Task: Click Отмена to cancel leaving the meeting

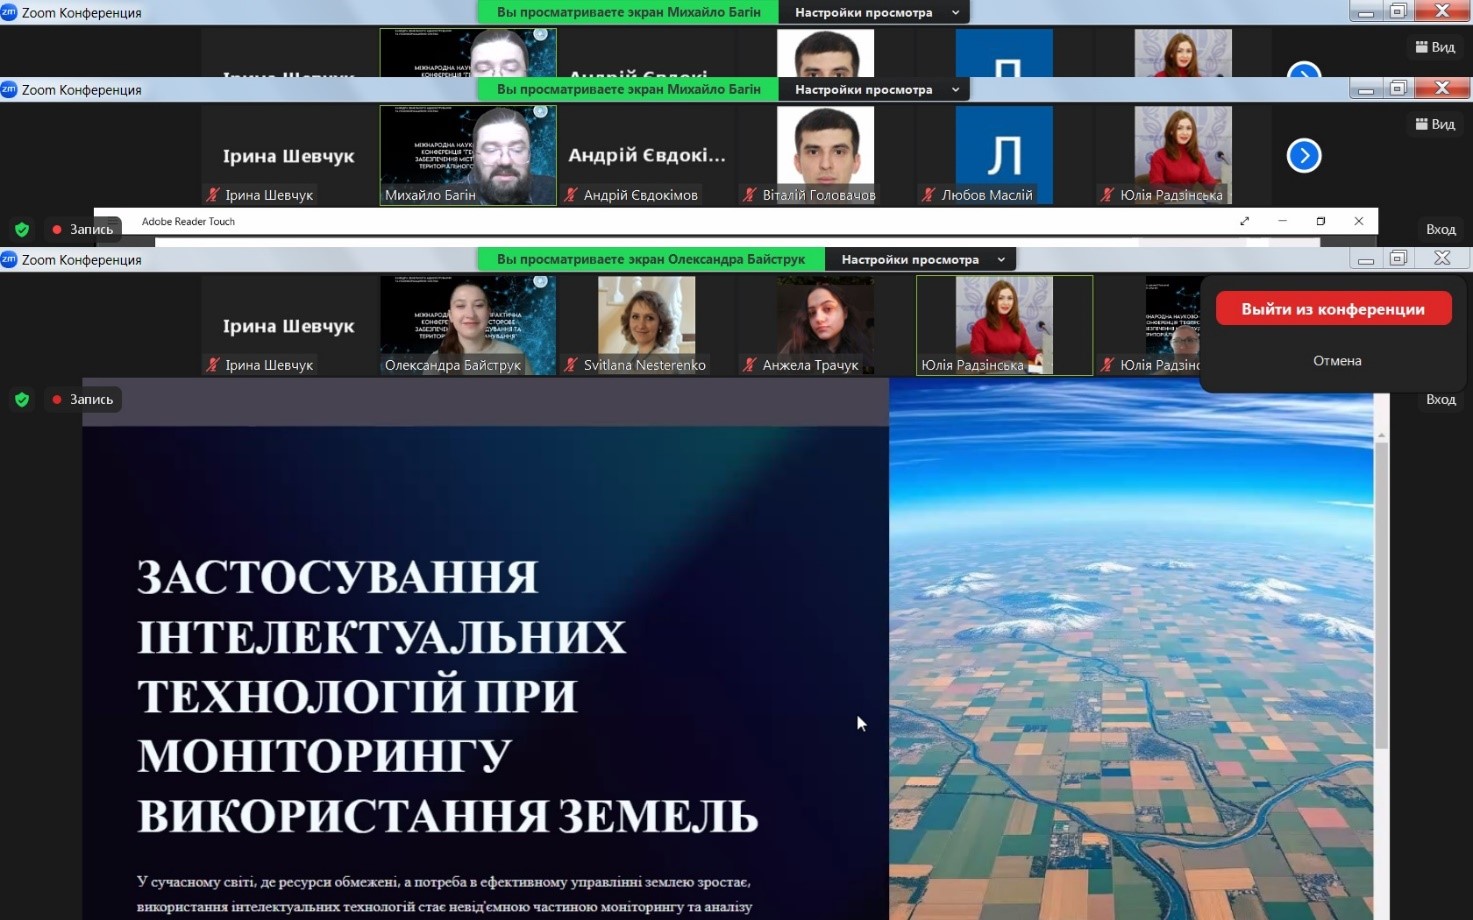Action: click(x=1337, y=361)
